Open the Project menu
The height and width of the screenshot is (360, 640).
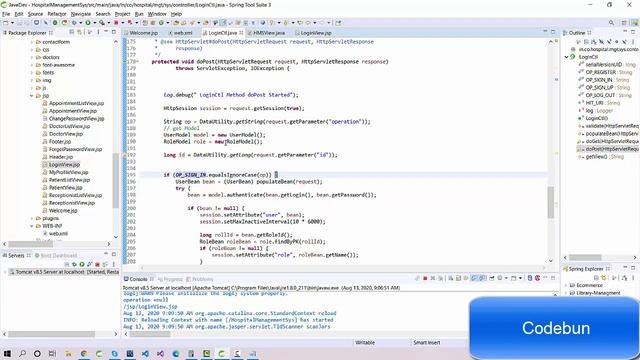click(x=122, y=14)
